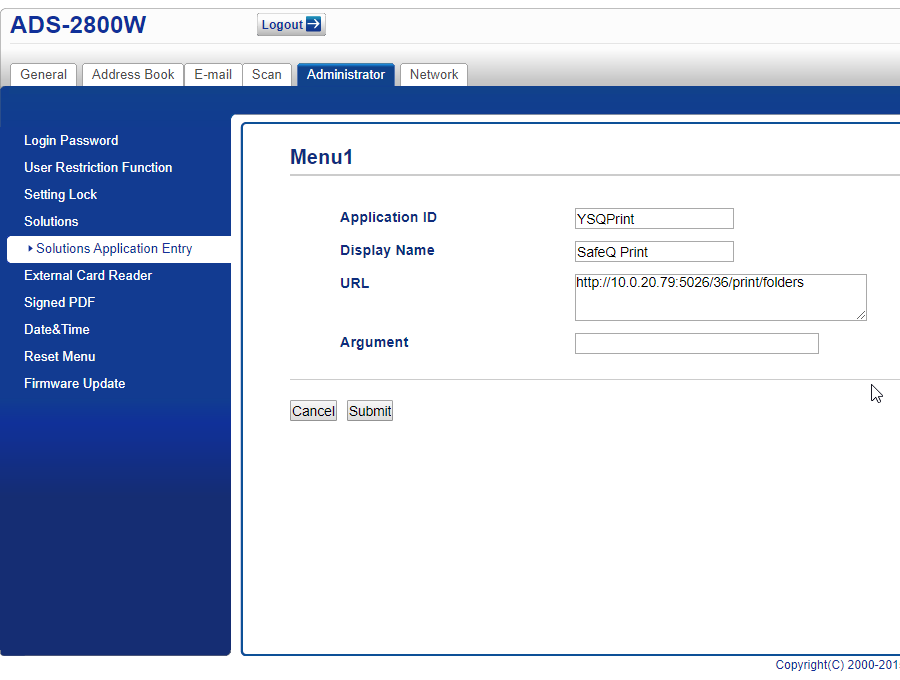The image size is (900, 680).
Task: Open Login Password settings
Action: point(71,141)
